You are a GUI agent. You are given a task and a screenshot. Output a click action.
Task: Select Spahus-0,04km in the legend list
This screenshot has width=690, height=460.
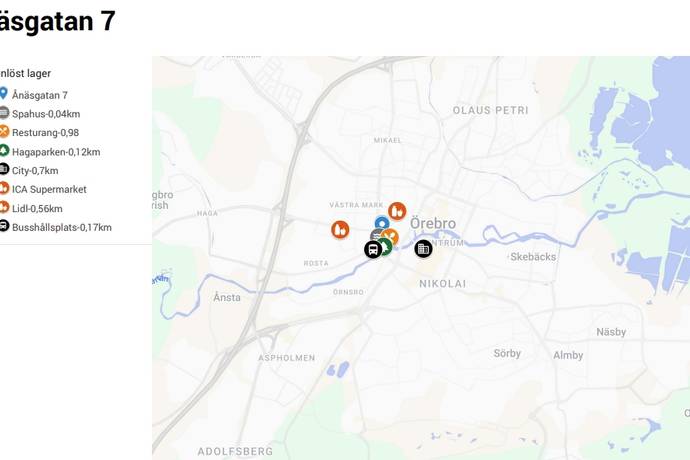pos(46,114)
